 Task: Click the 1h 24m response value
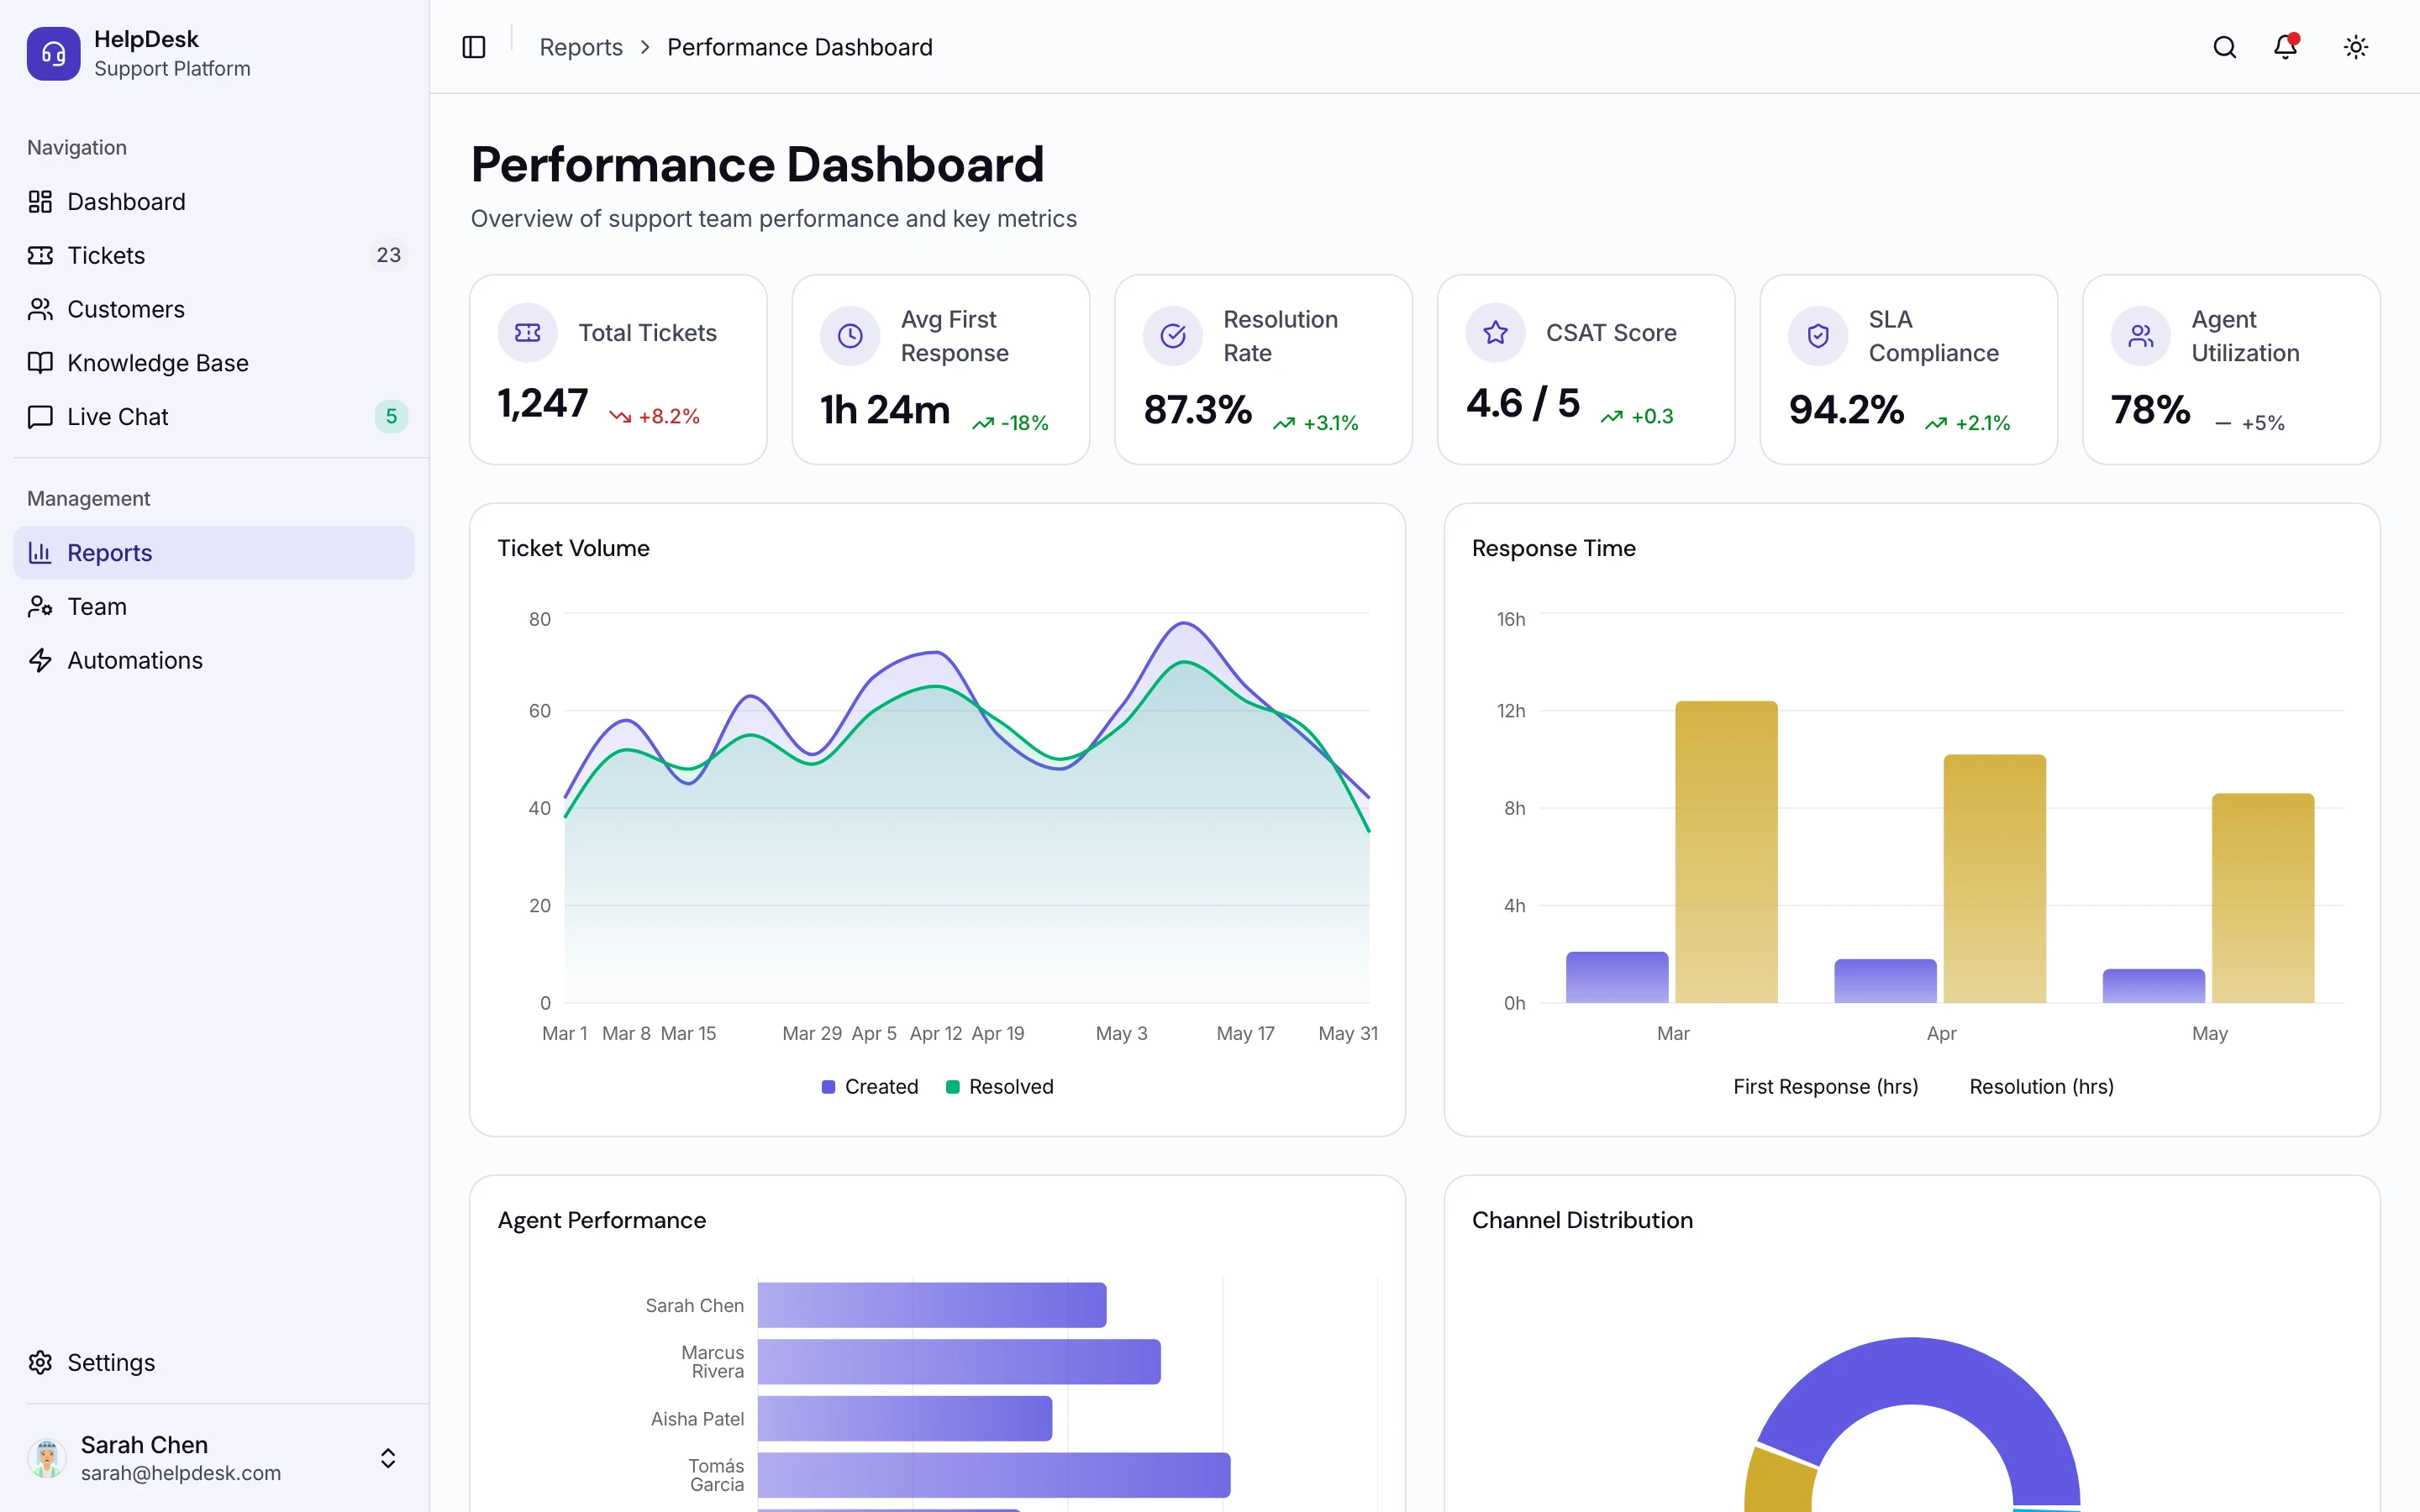coord(885,410)
